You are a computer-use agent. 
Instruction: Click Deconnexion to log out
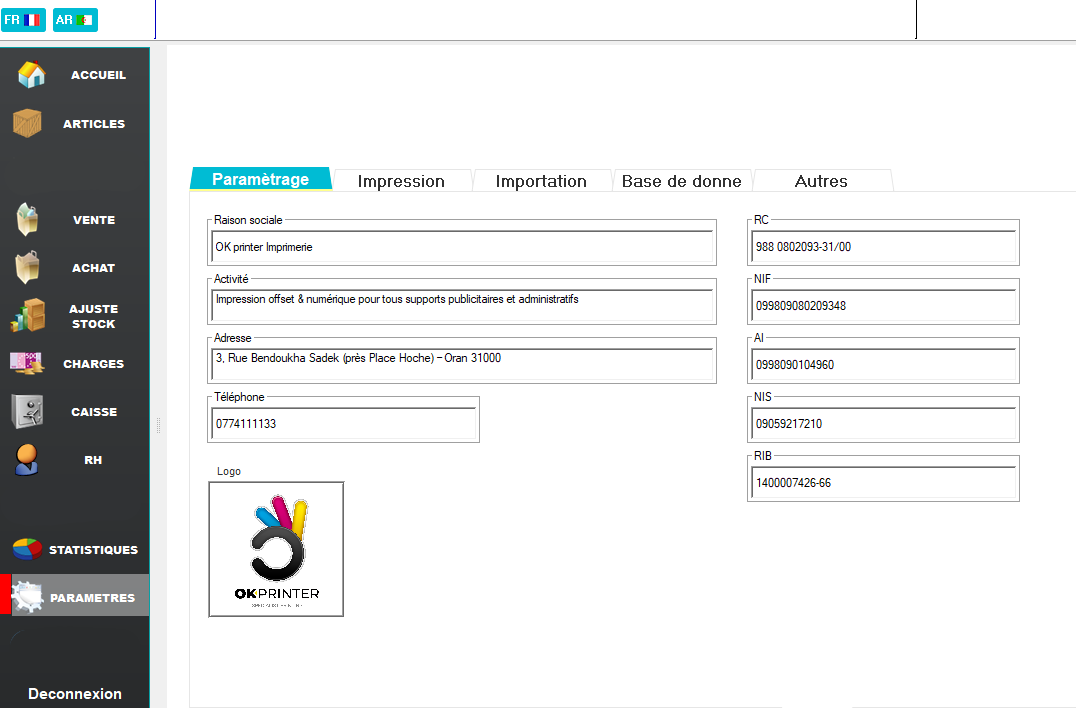[75, 694]
